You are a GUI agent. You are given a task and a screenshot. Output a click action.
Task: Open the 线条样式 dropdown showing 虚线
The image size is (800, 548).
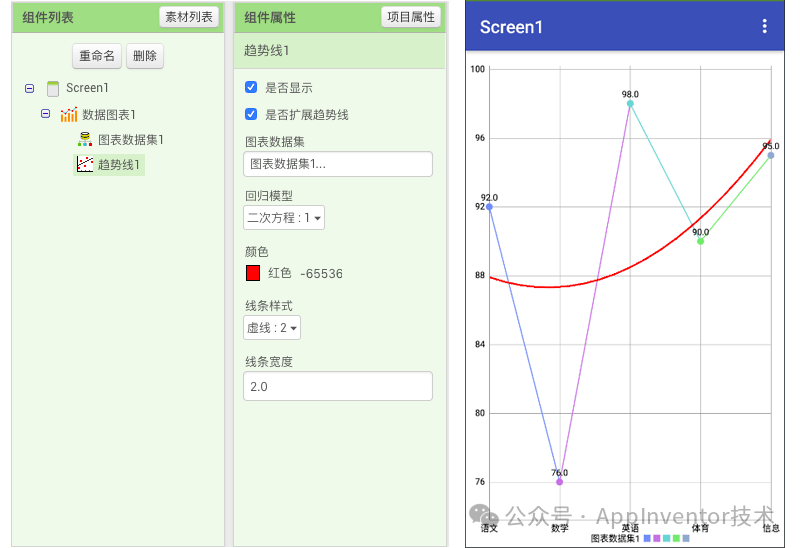(x=272, y=328)
